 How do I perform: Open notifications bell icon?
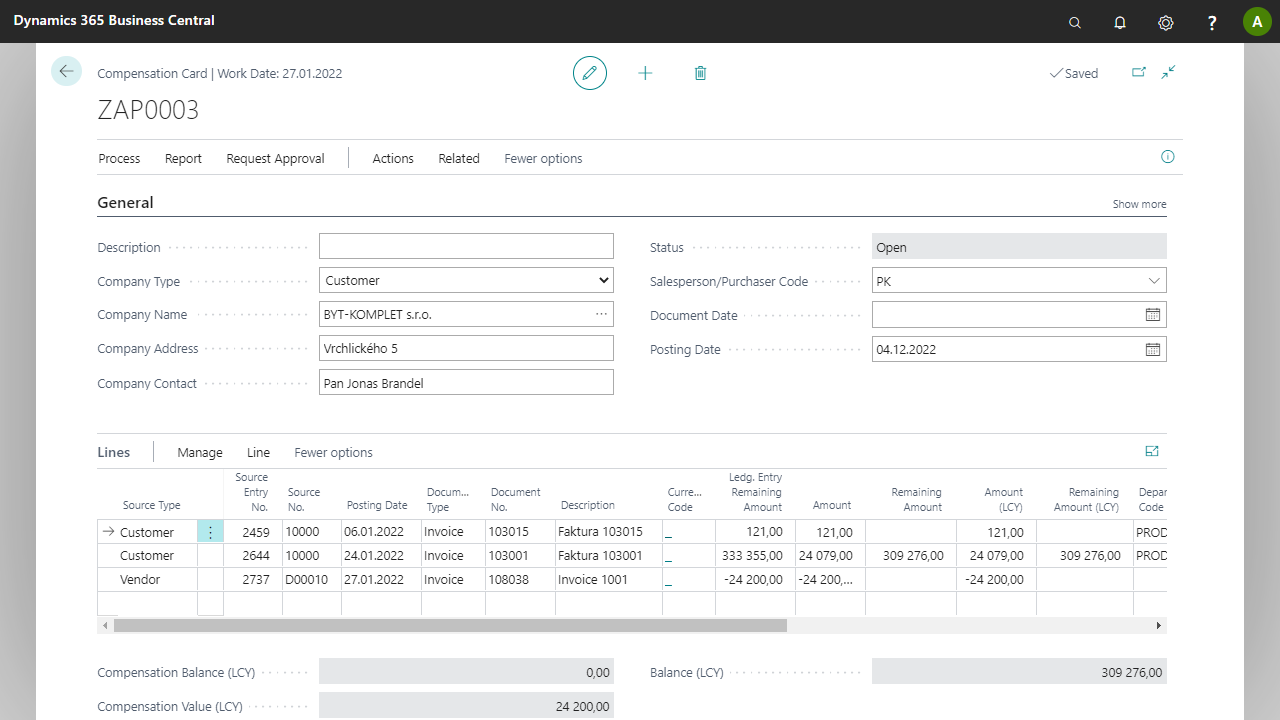[x=1120, y=22]
